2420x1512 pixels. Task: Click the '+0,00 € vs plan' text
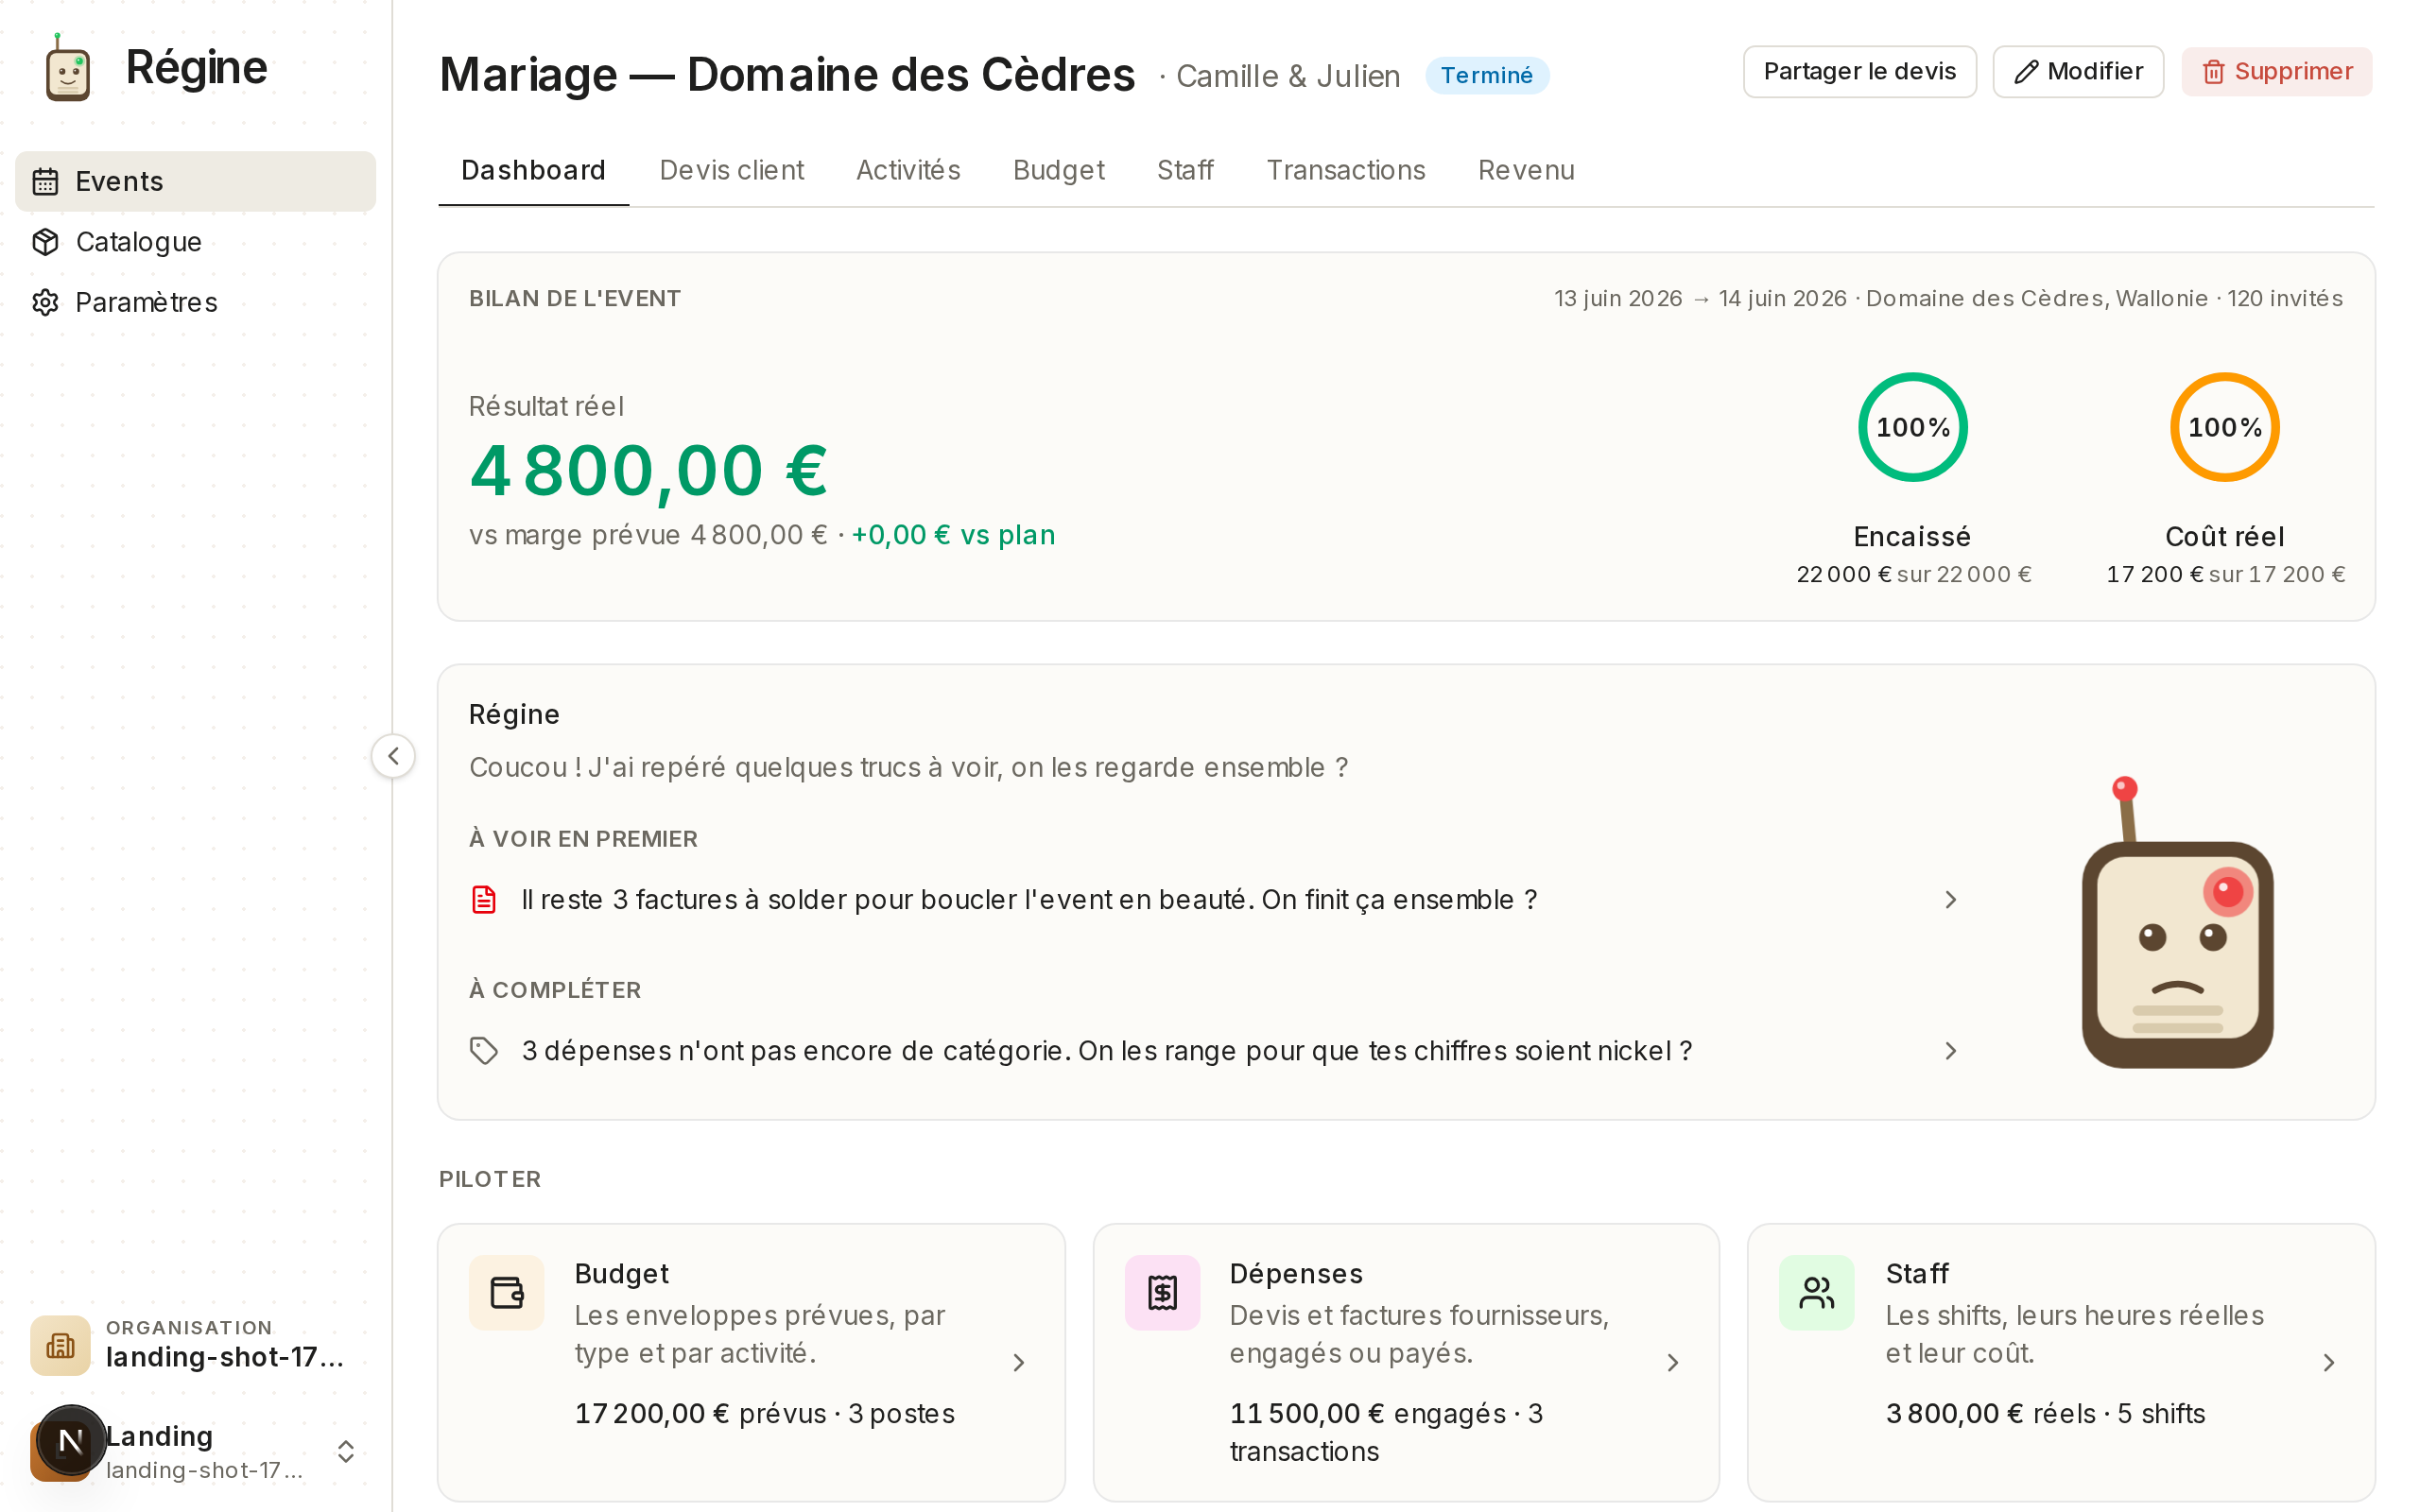953,535
